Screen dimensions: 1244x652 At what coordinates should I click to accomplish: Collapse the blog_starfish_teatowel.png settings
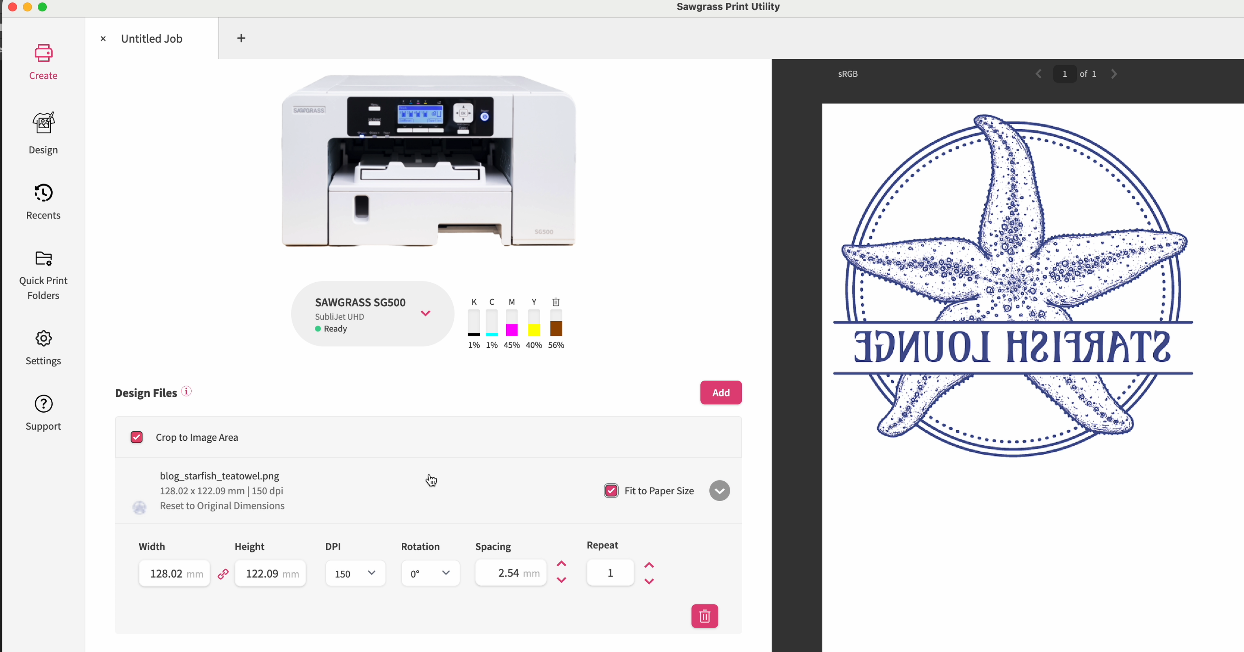[x=720, y=491]
